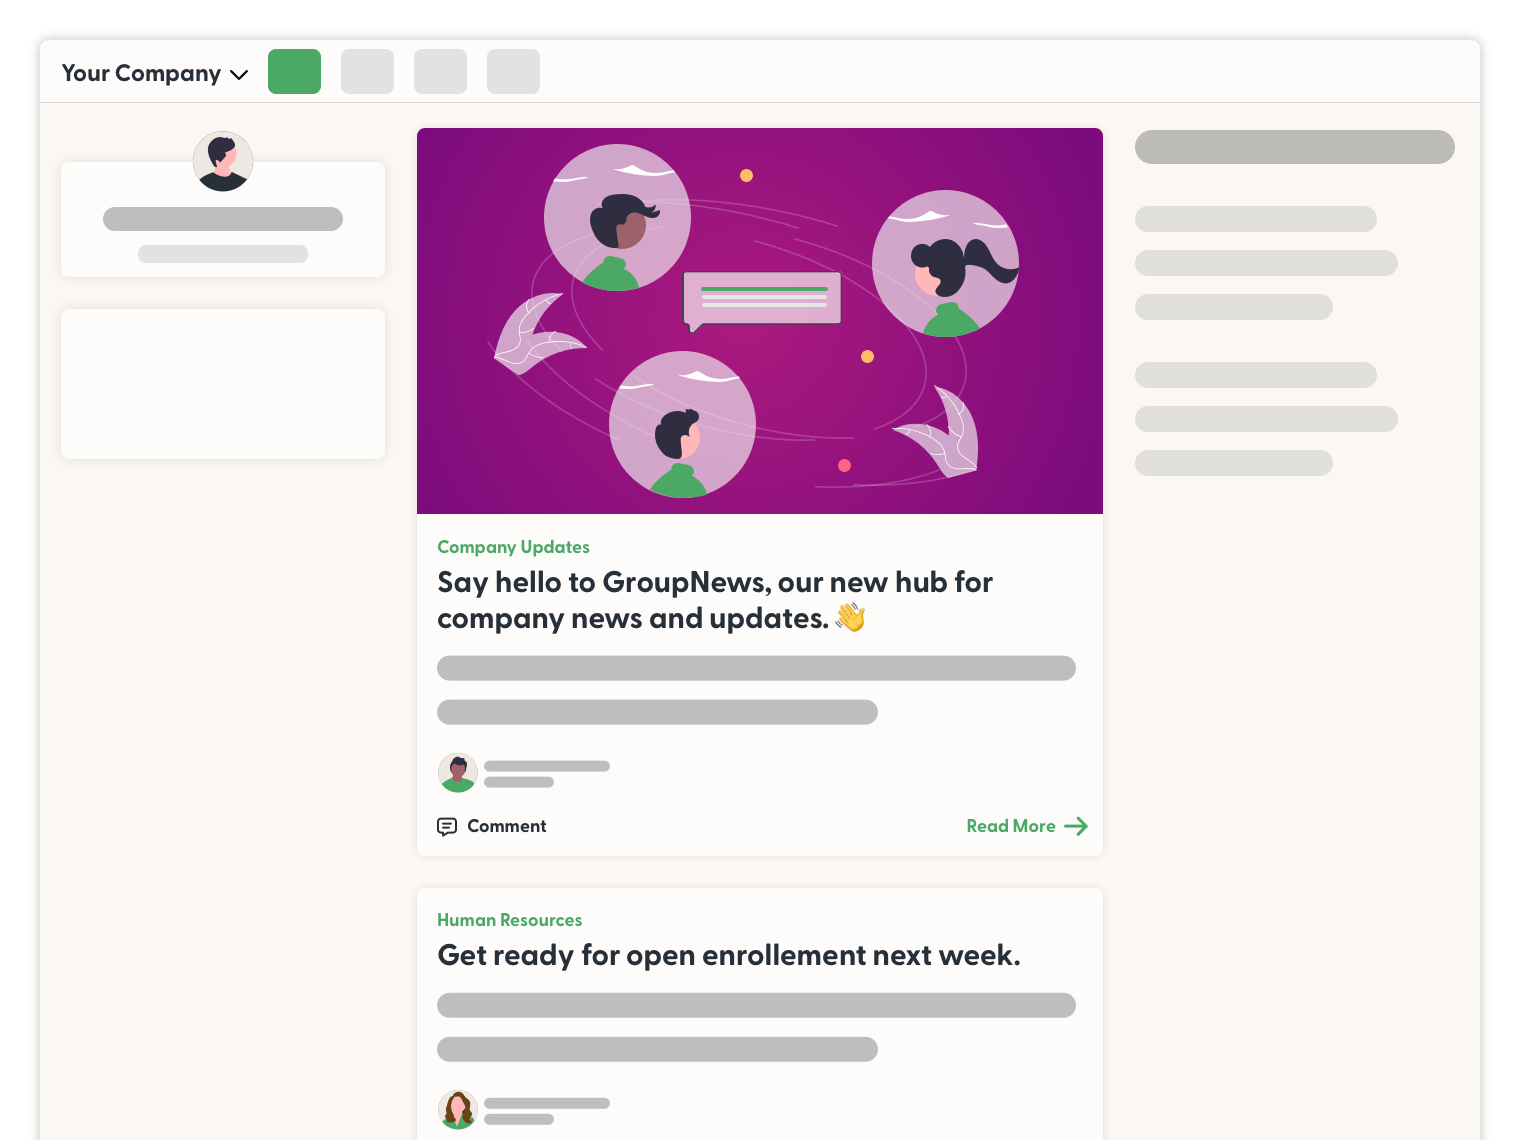Screen dimensions: 1520x1140
Task: Open the Your Company dropdown
Action: pos(154,73)
